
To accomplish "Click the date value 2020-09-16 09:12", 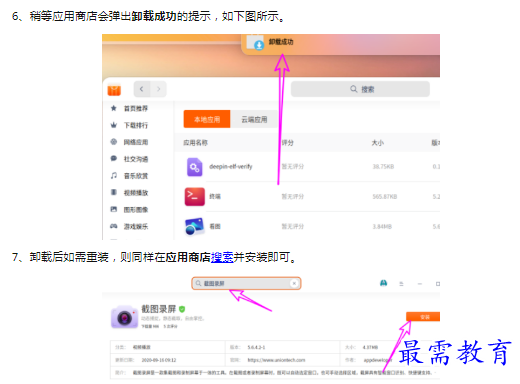I will tap(159, 360).
